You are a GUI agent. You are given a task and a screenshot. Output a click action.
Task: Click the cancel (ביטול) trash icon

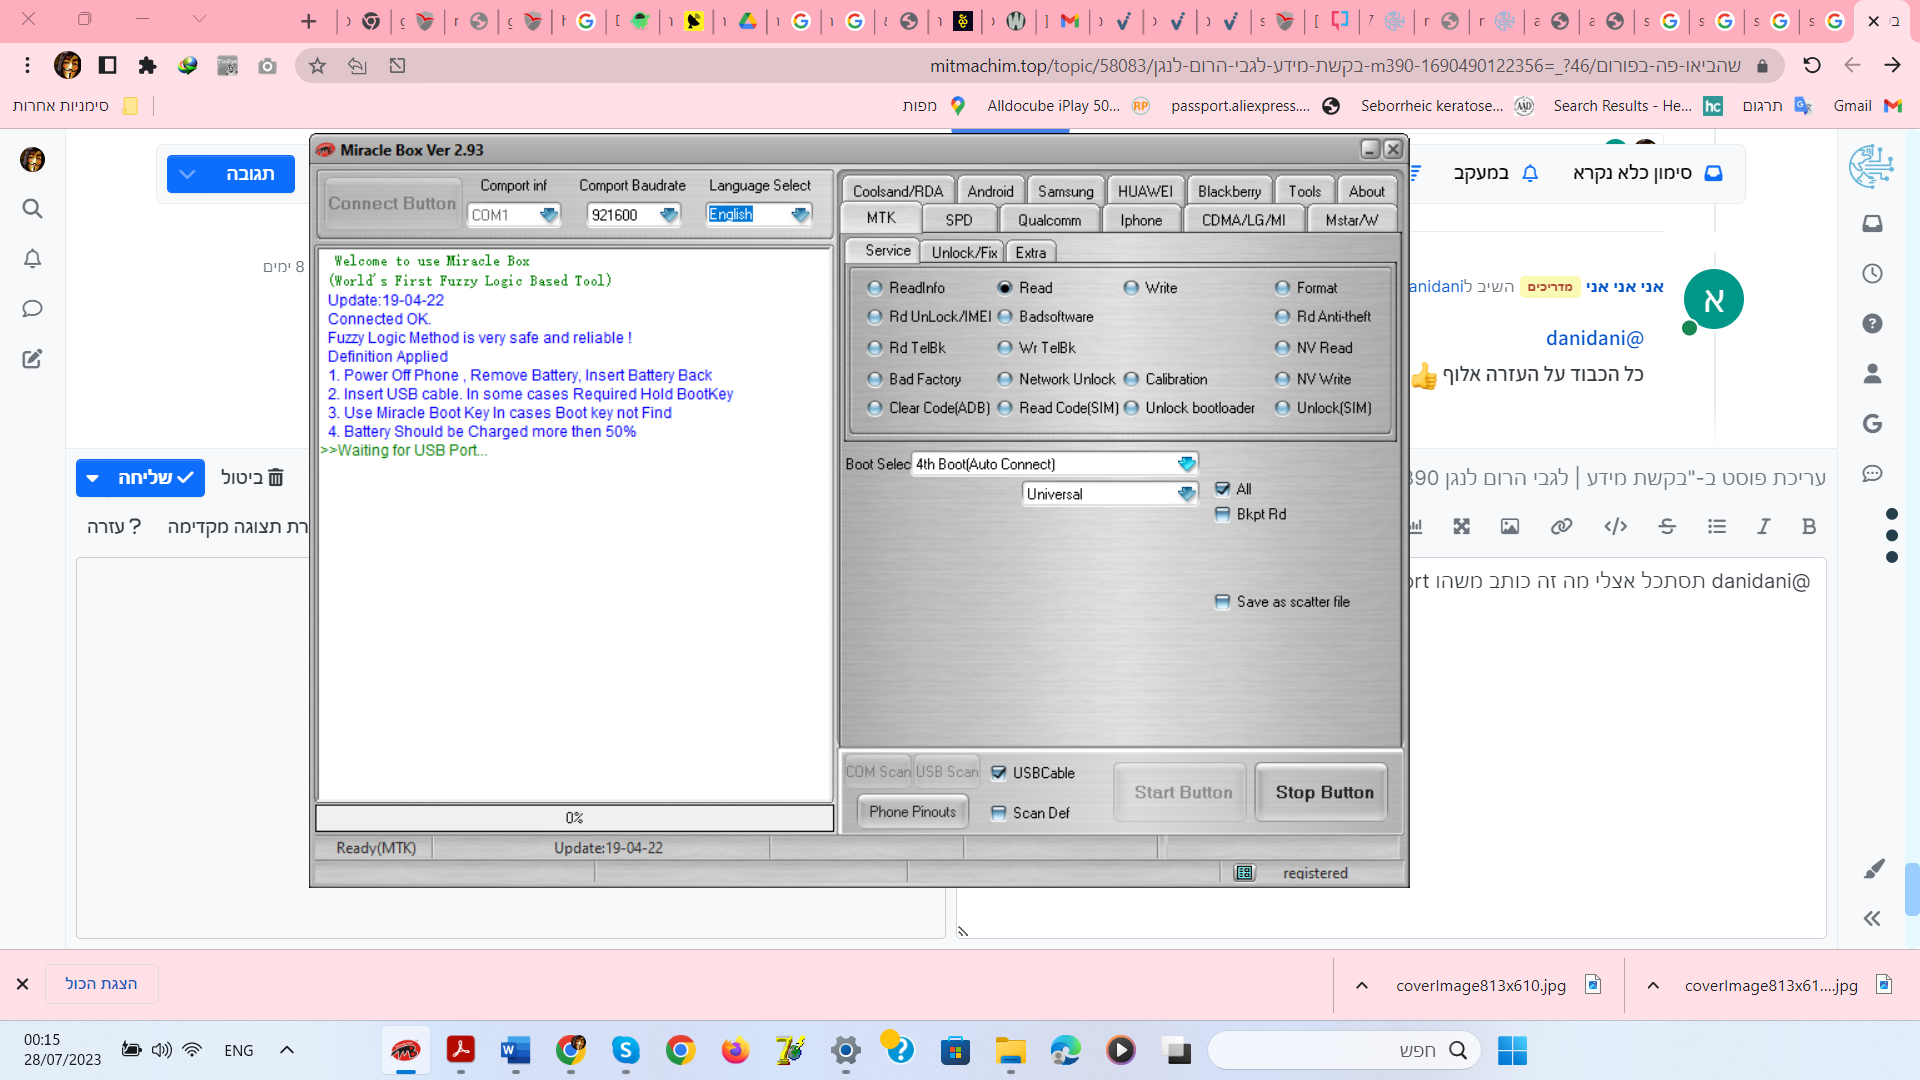click(x=276, y=478)
